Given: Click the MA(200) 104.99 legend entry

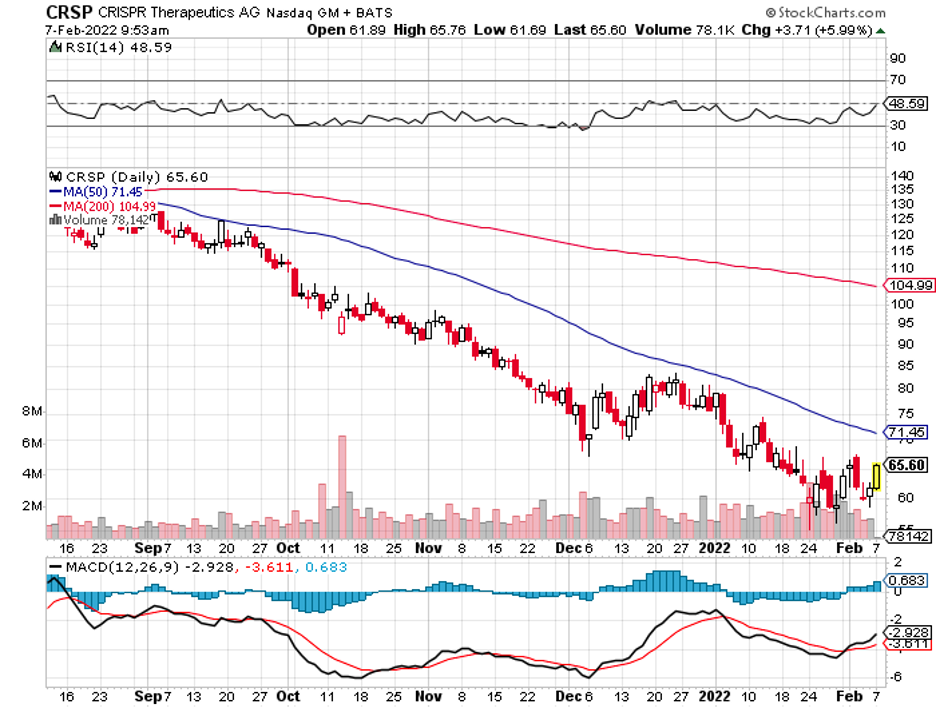Looking at the screenshot, I should coord(102,206).
